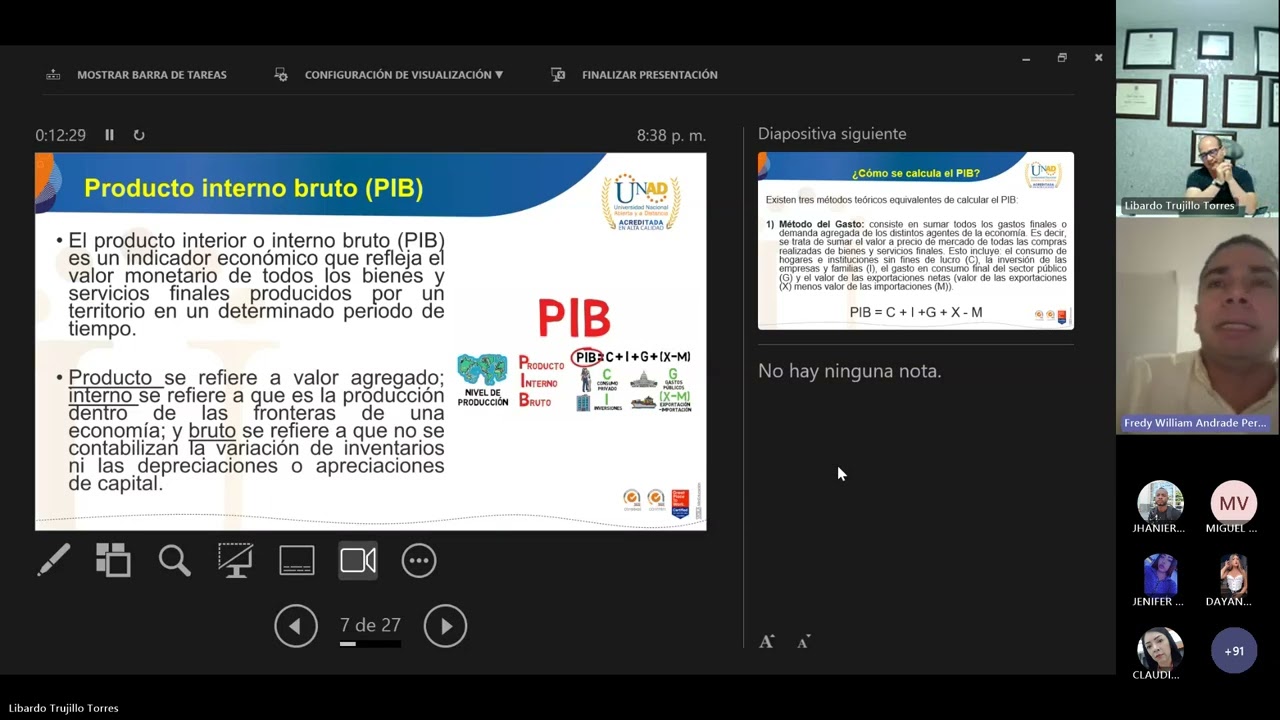Screen dimensions: 1280x720
Task: Toggle black screen presentation icon
Action: click(x=235, y=560)
